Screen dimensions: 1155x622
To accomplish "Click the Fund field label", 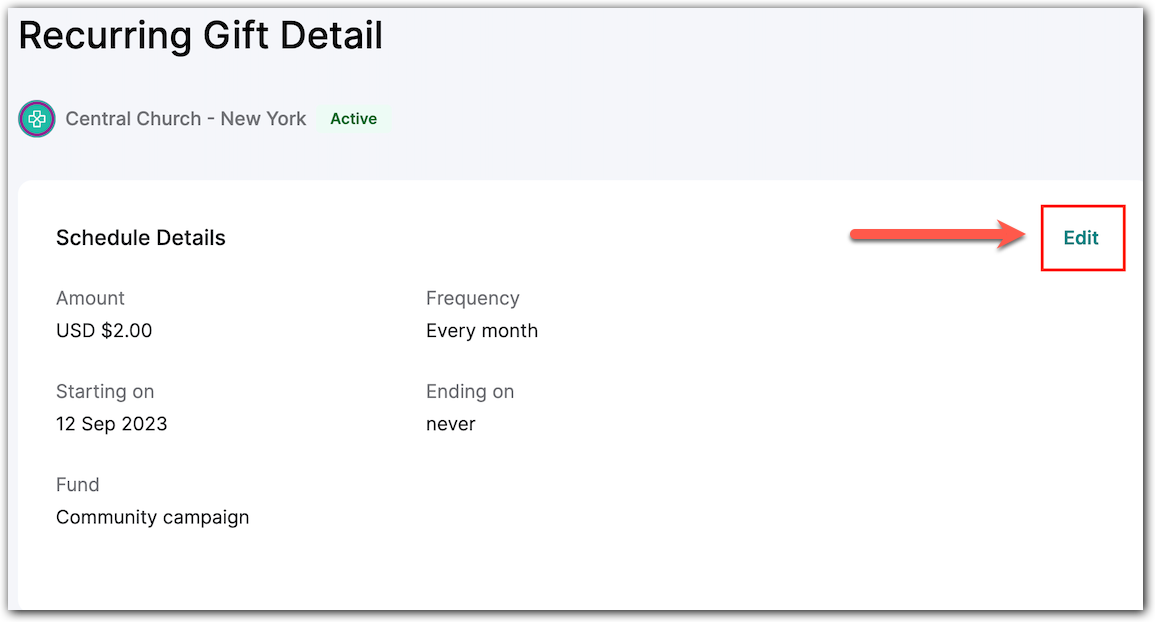I will coord(77,484).
